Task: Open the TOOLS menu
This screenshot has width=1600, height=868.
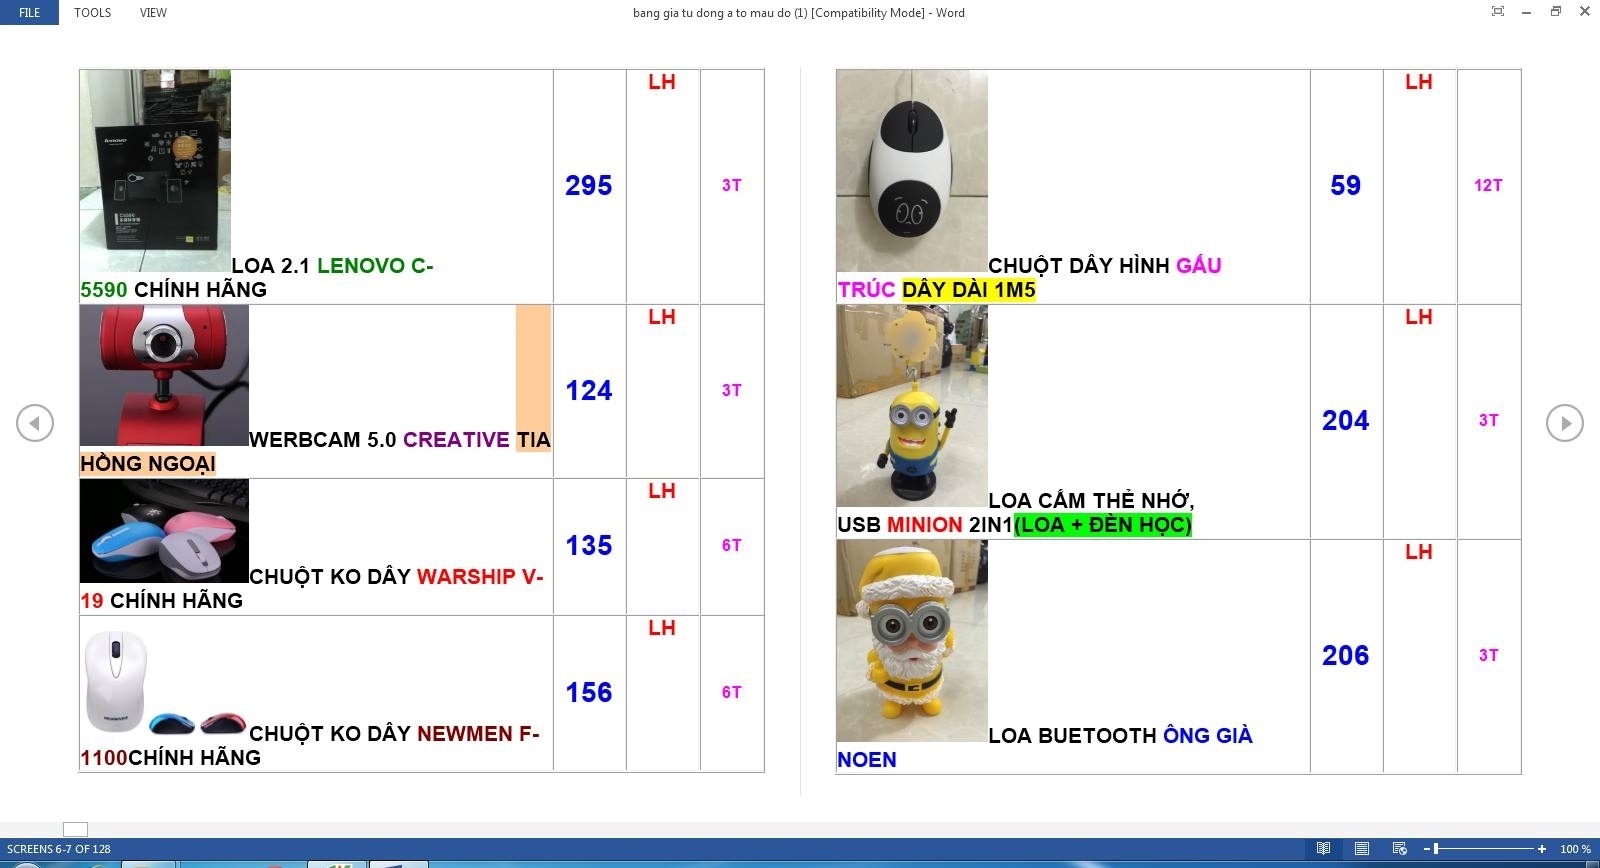Action: tap(93, 13)
